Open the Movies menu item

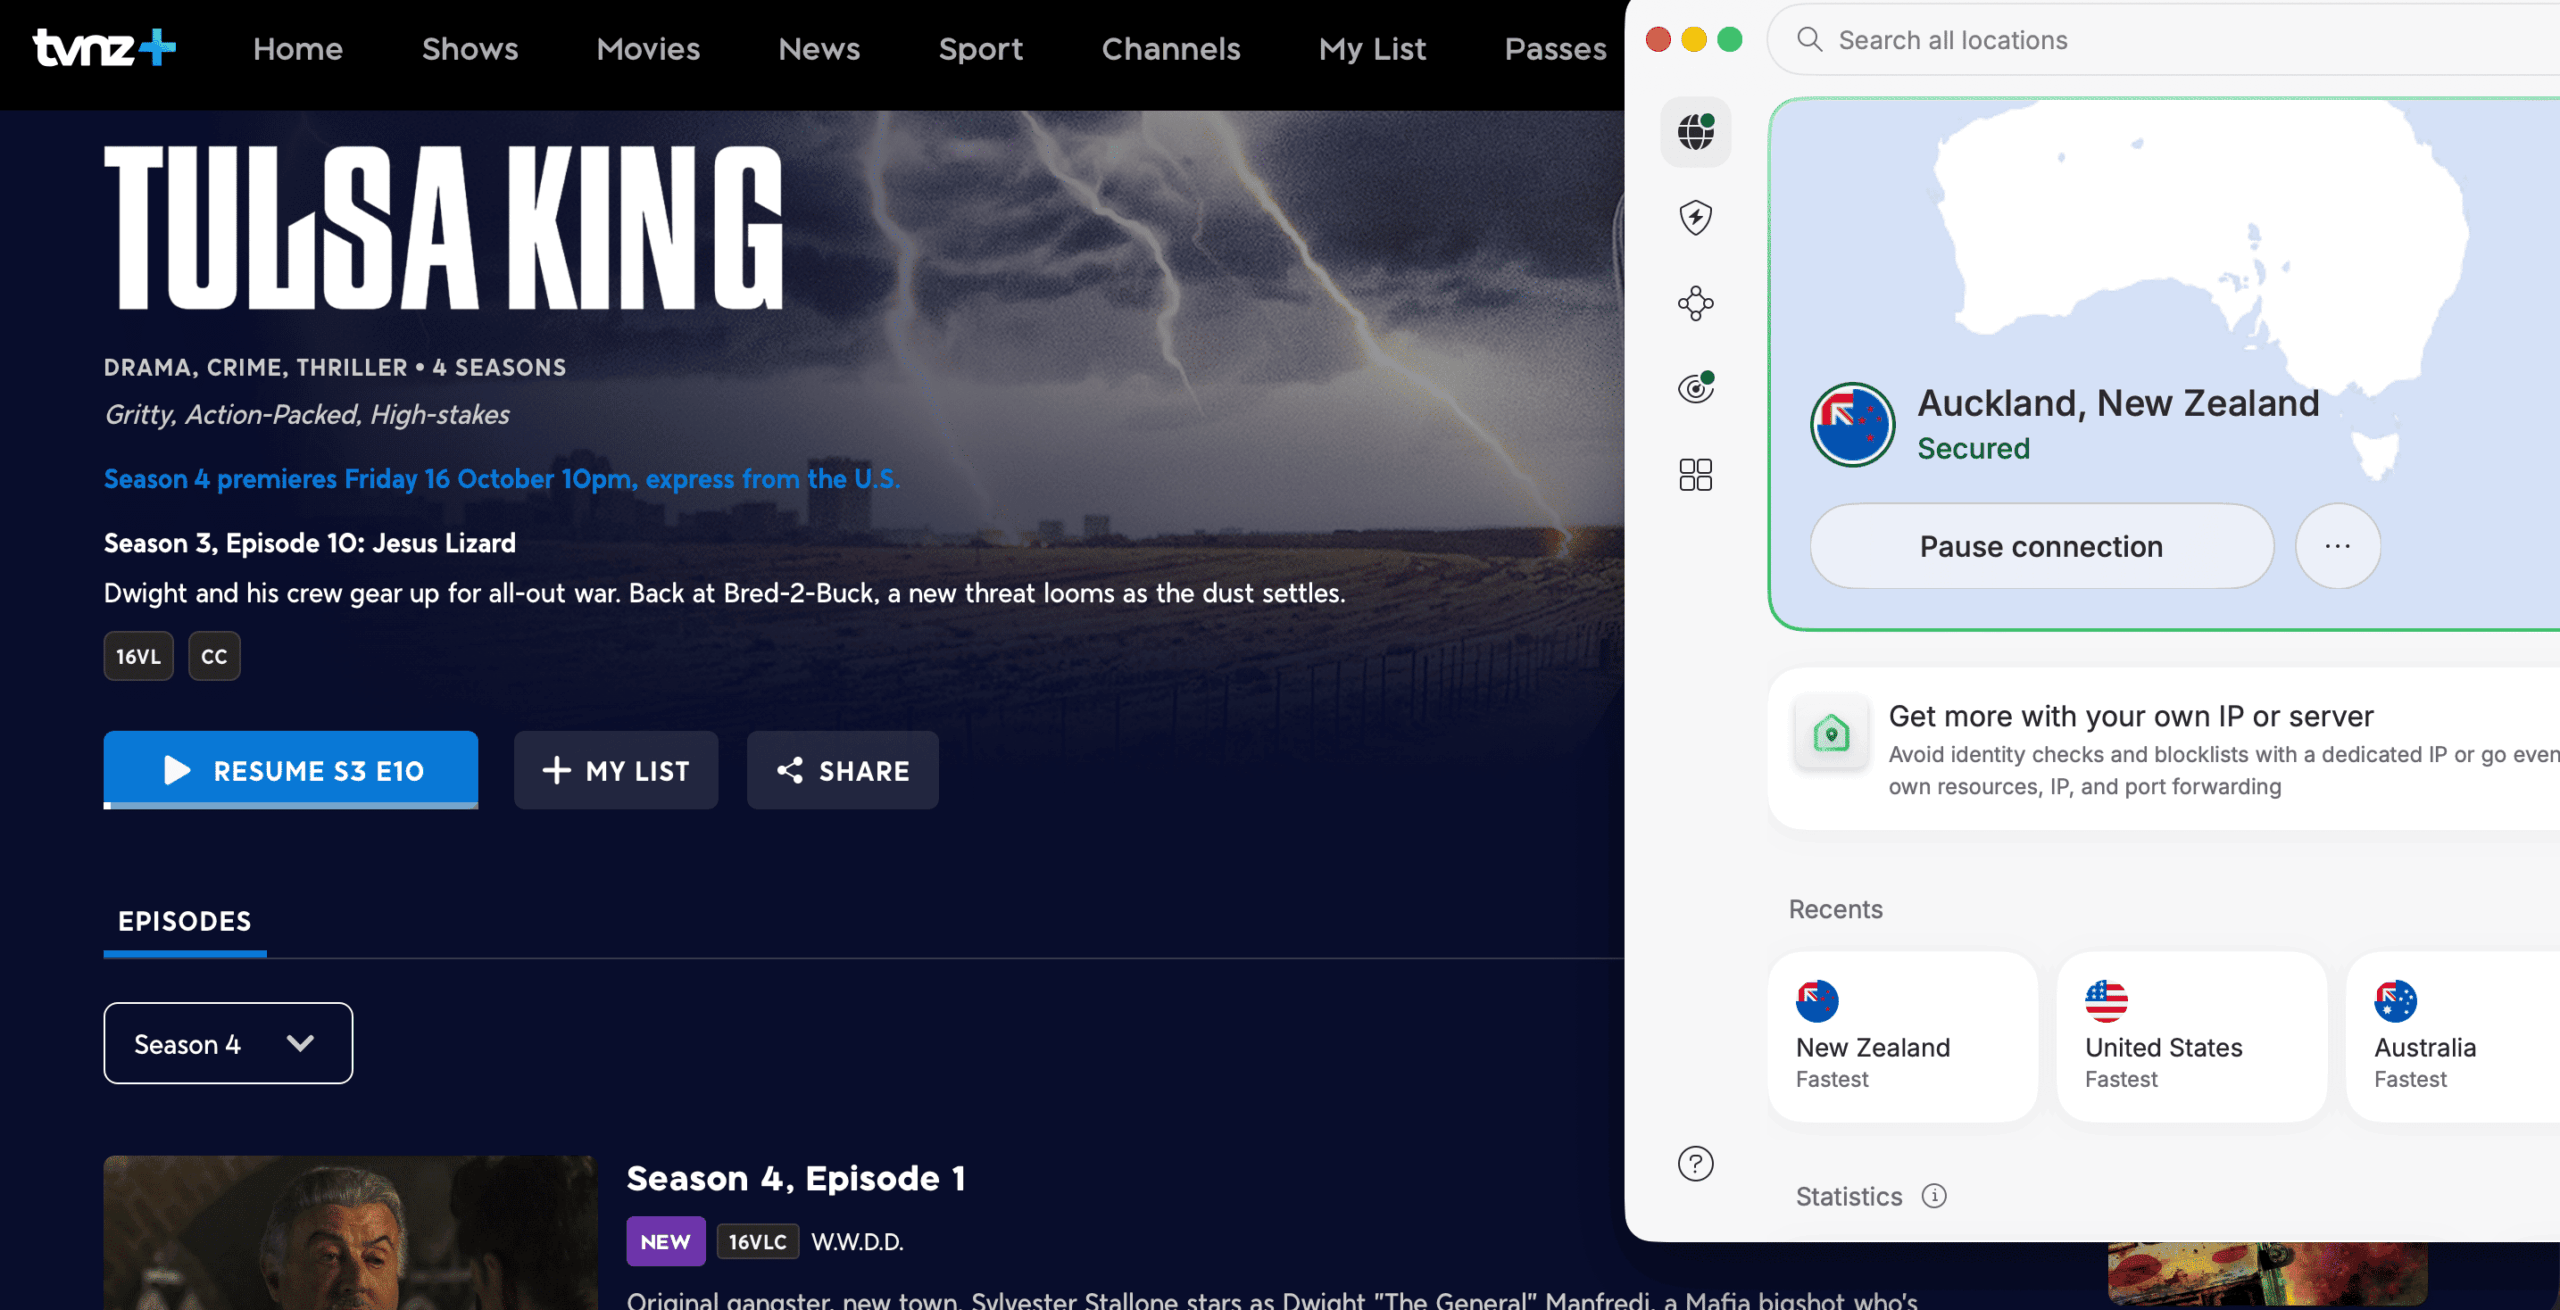point(648,49)
